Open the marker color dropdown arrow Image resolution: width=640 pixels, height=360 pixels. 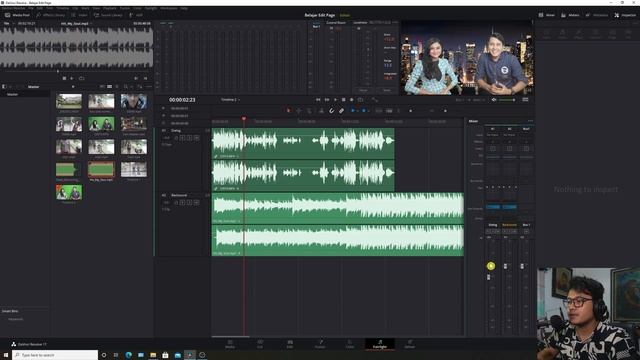pos(368,111)
